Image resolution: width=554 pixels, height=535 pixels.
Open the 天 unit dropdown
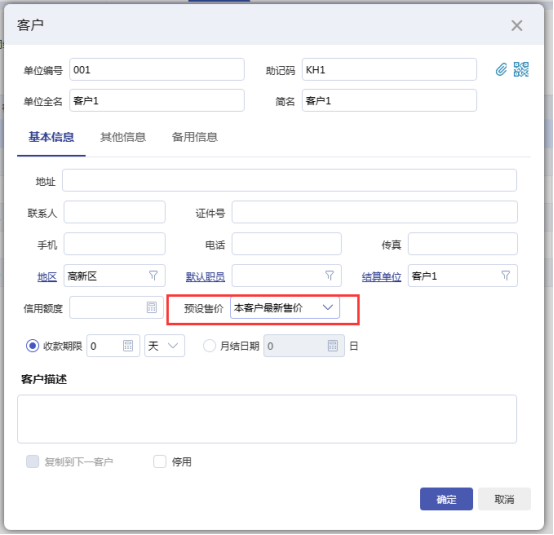click(164, 346)
